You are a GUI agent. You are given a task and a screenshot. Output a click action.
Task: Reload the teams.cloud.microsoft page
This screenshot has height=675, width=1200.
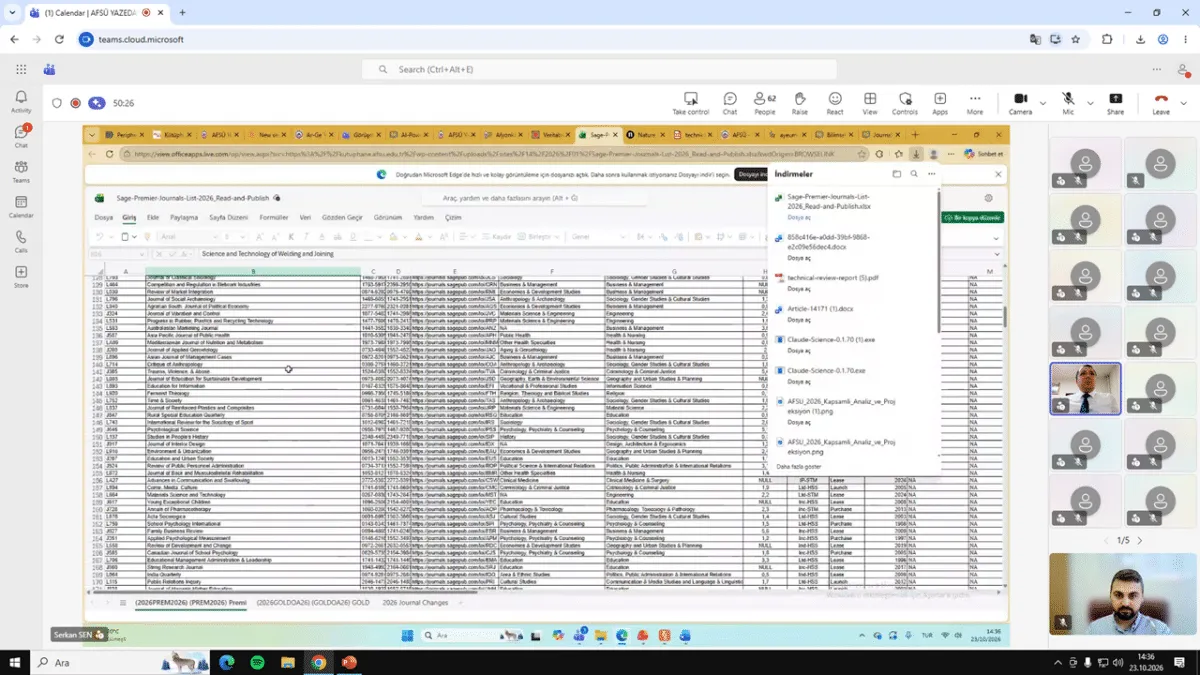pos(59,40)
